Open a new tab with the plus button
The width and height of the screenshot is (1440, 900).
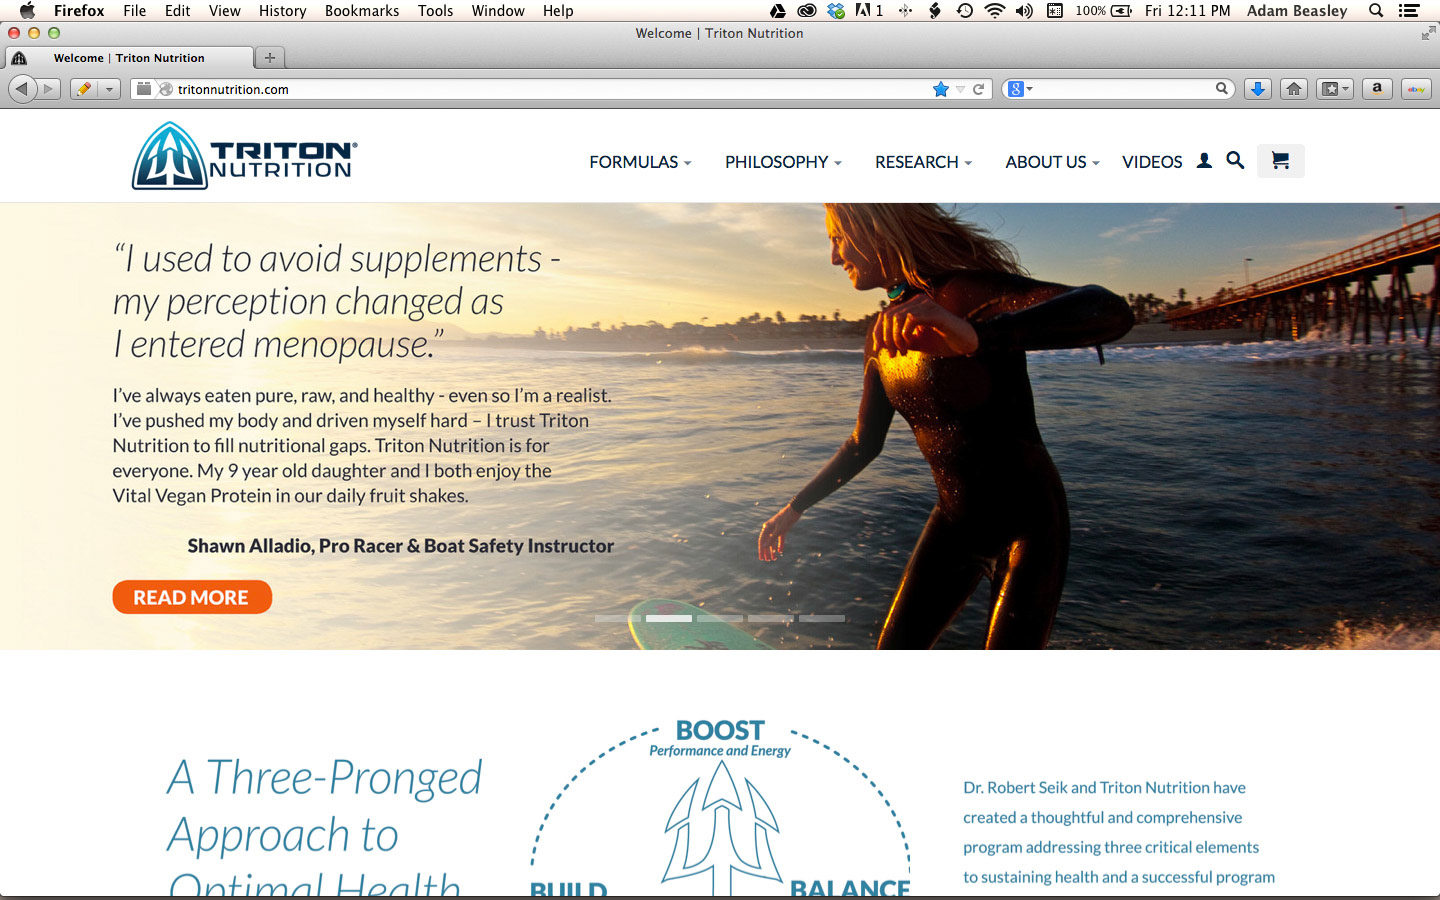coord(269,57)
